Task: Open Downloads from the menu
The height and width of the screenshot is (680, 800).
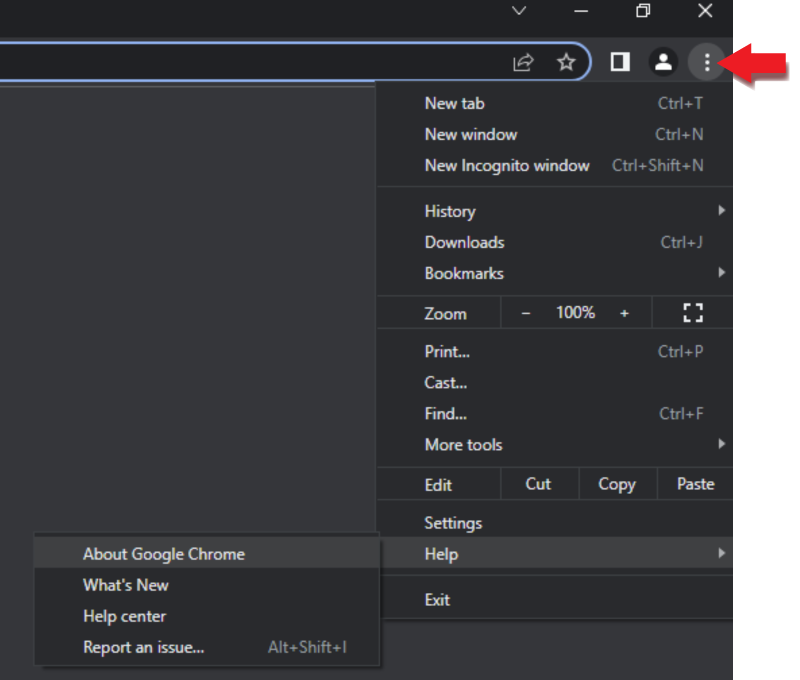Action: click(464, 242)
